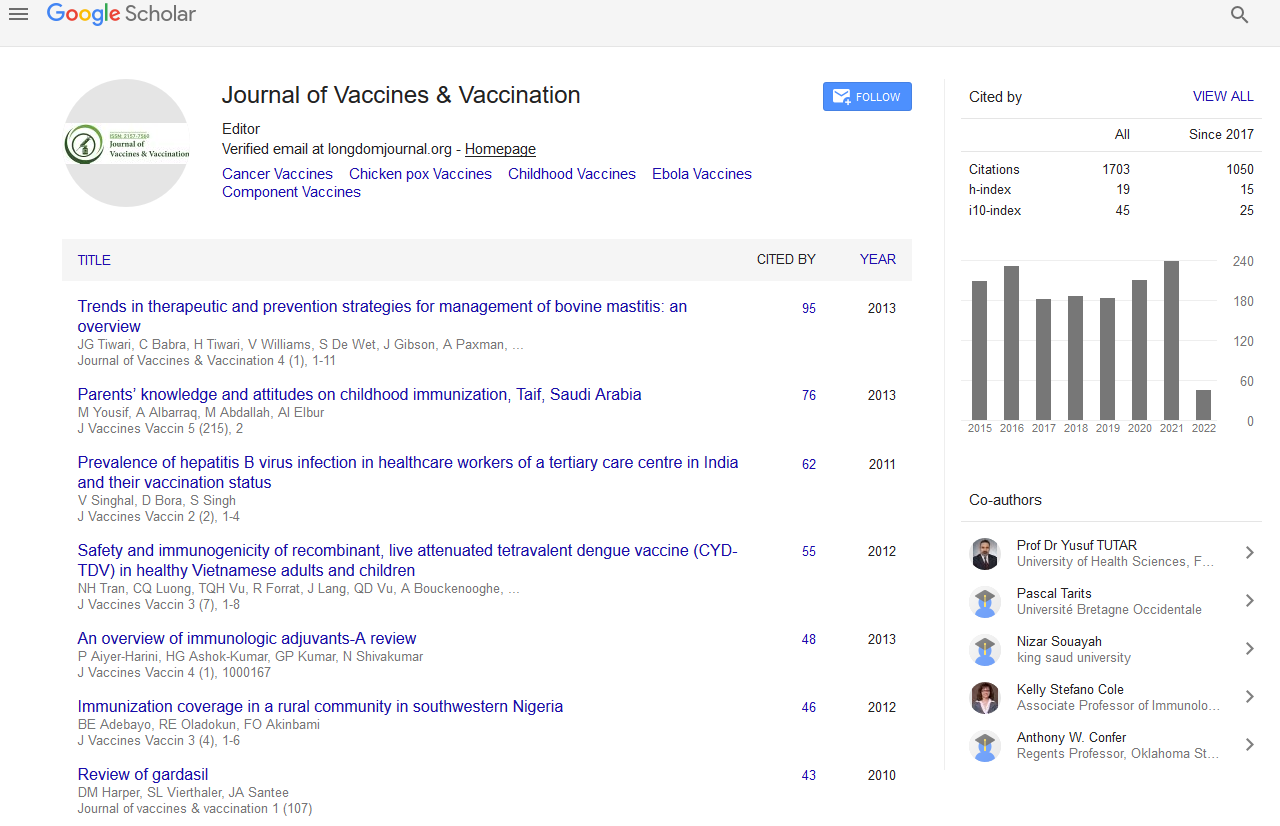Expand chevron next to Nizar Souayah
This screenshot has height=826, width=1280.
pos(1249,649)
